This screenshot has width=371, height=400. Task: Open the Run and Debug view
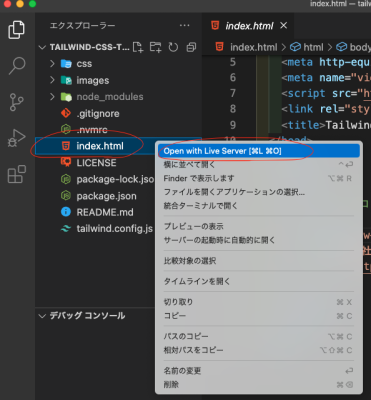click(16, 138)
